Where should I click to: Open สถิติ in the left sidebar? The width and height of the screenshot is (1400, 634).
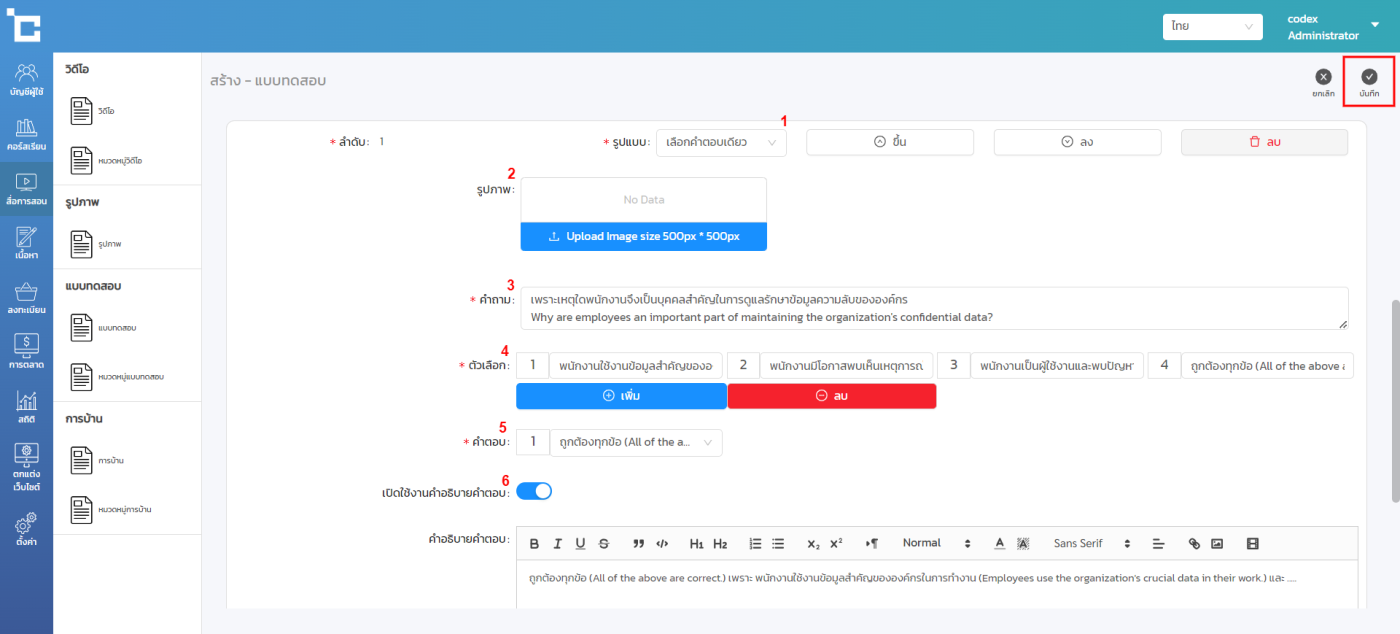point(26,407)
